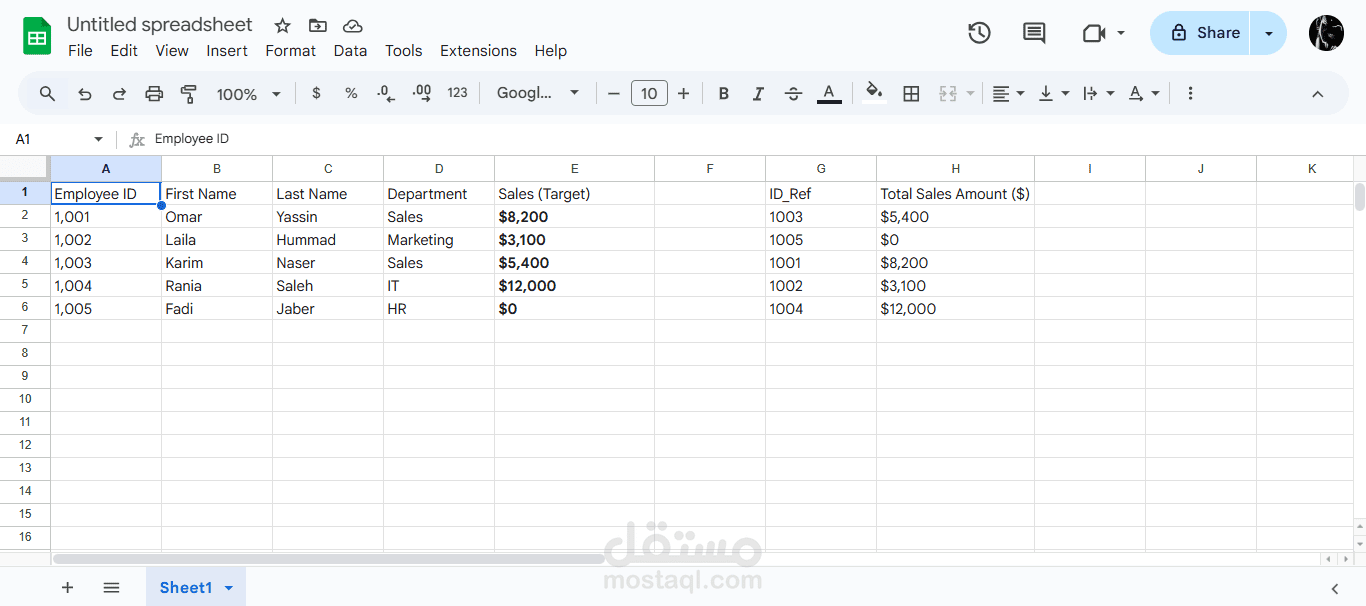Image resolution: width=1366 pixels, height=606 pixels.
Task: Click the move to folder icon
Action: click(318, 26)
